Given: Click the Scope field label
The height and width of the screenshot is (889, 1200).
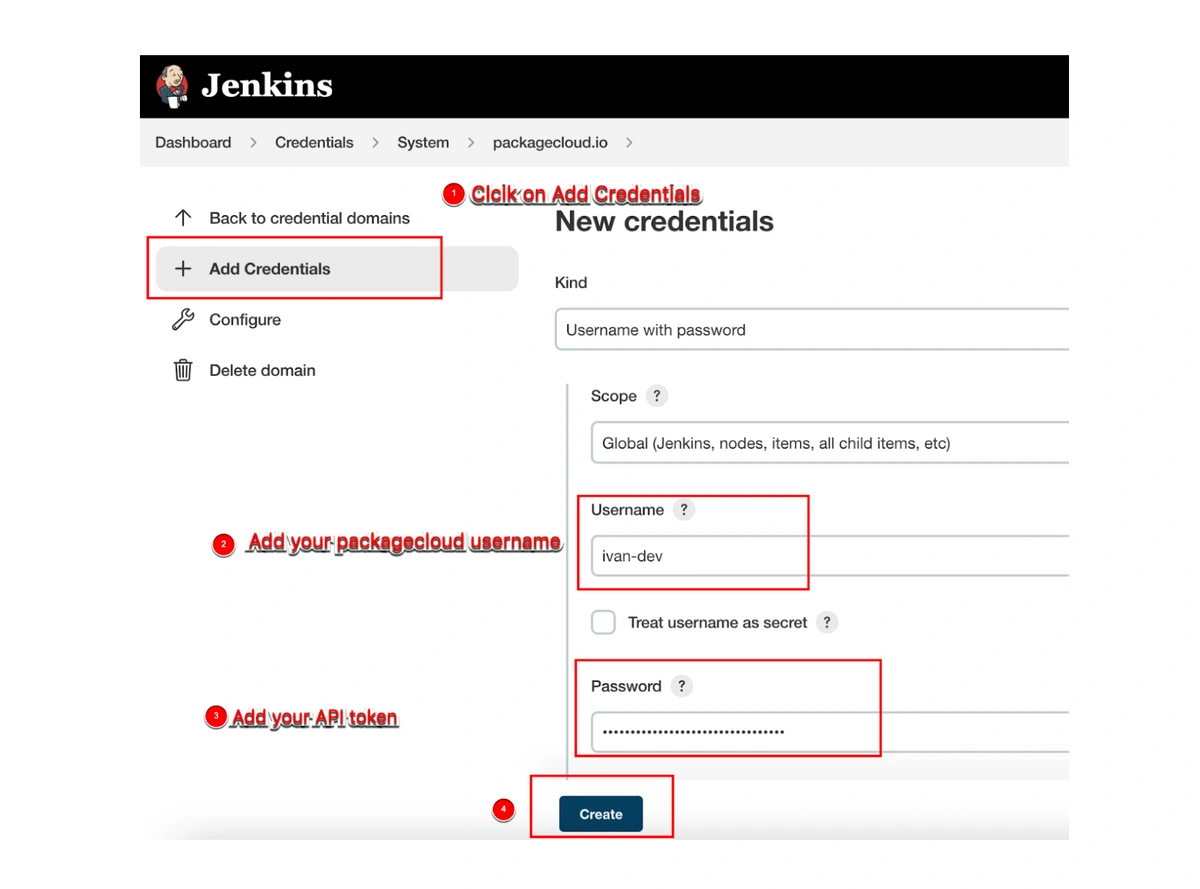Looking at the screenshot, I should pos(614,396).
